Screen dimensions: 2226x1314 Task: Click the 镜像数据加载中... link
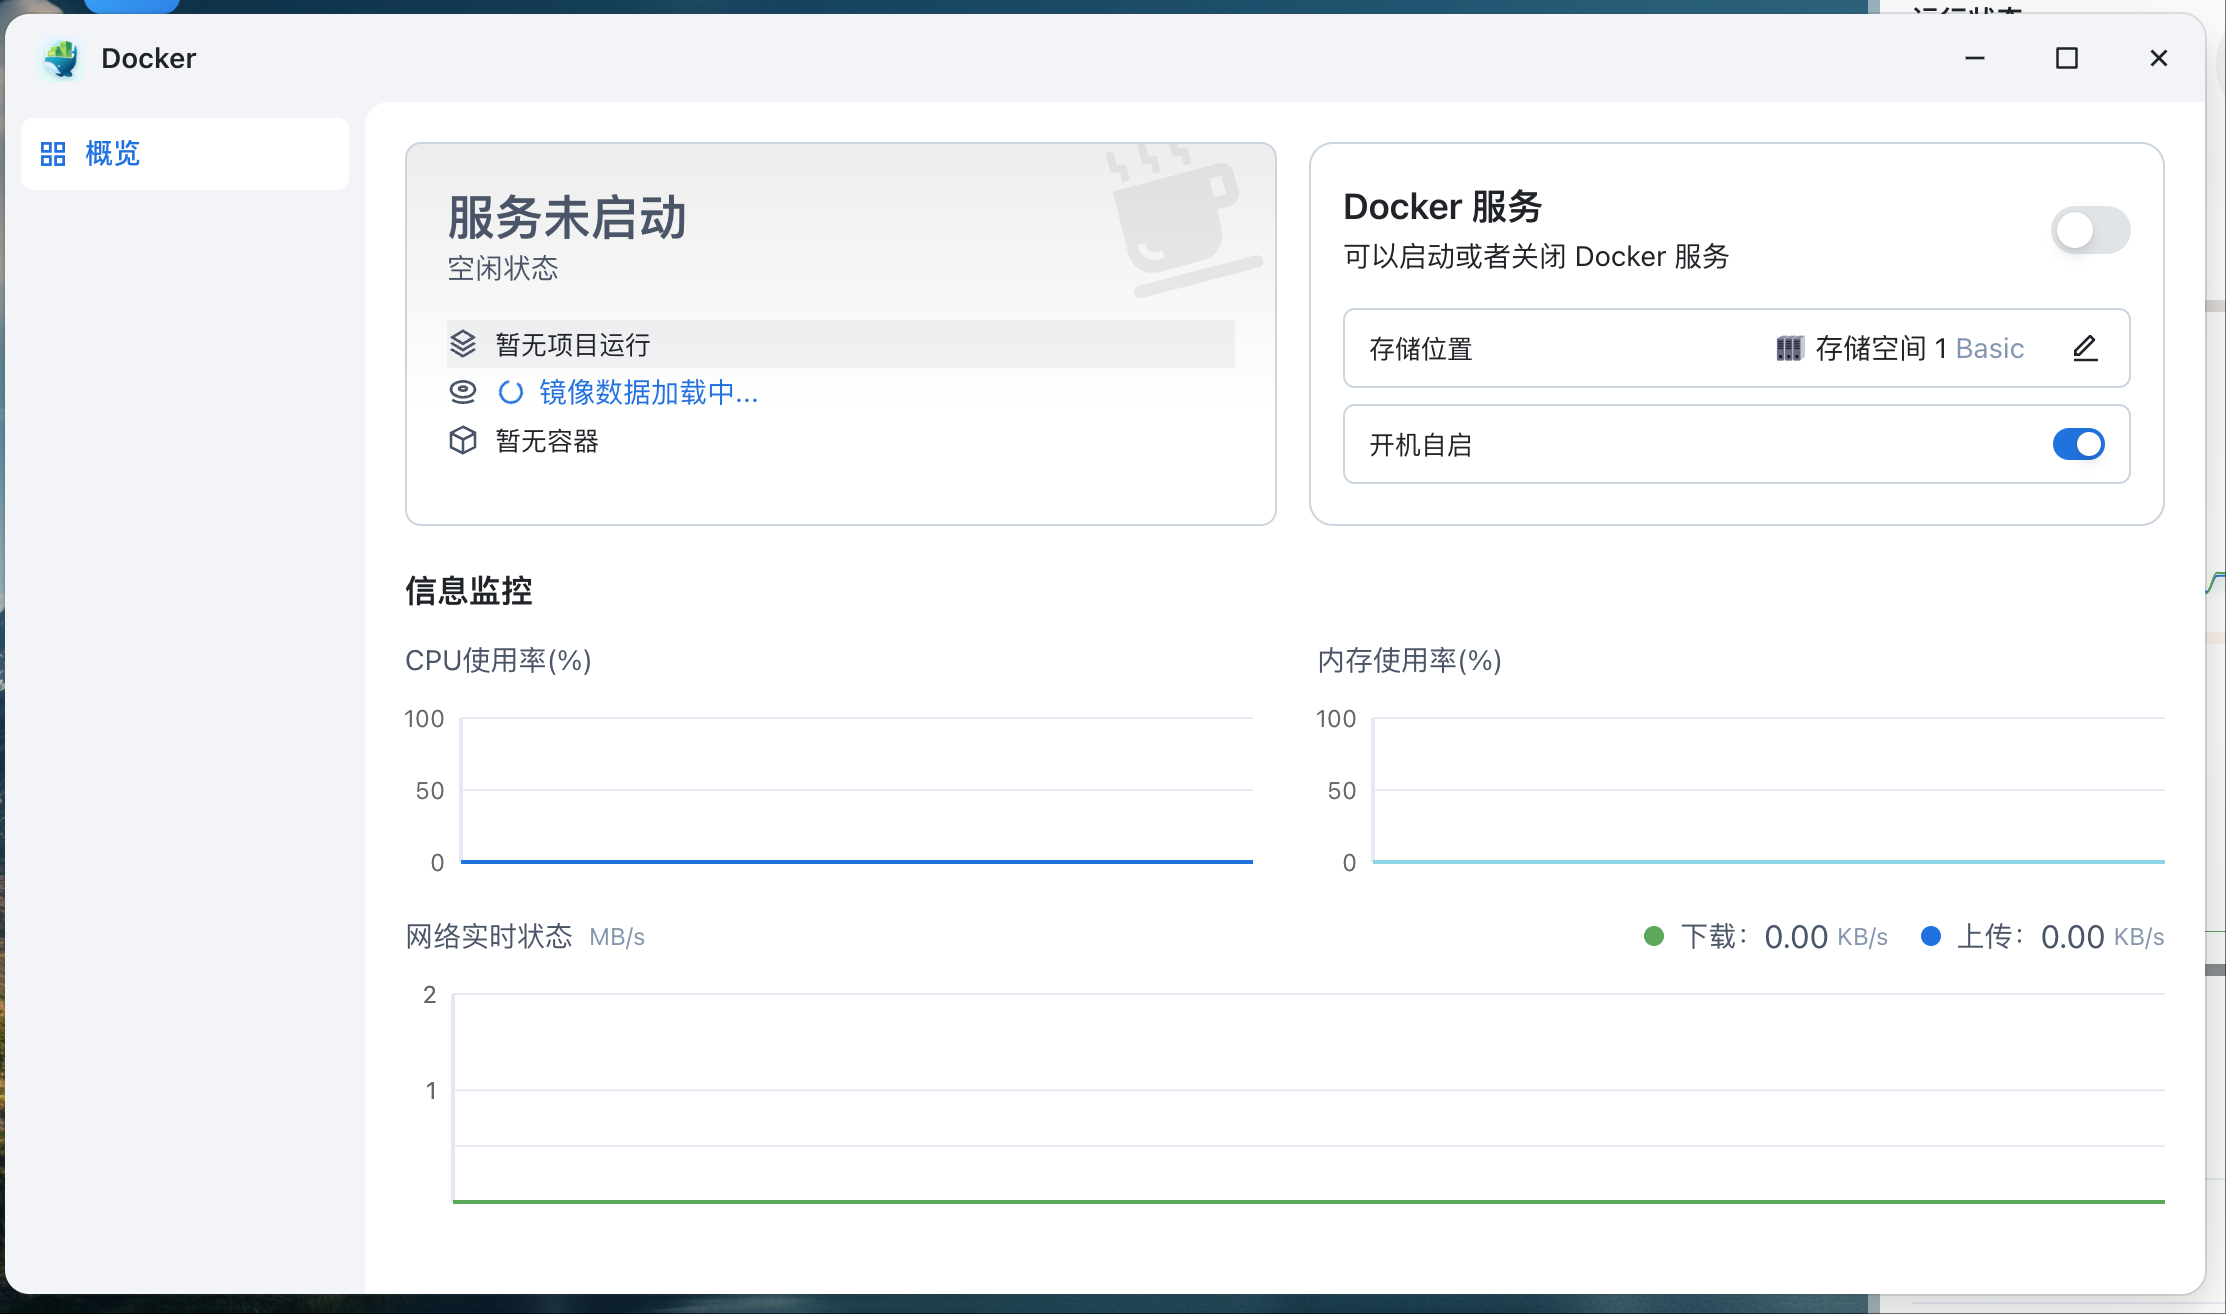point(648,392)
